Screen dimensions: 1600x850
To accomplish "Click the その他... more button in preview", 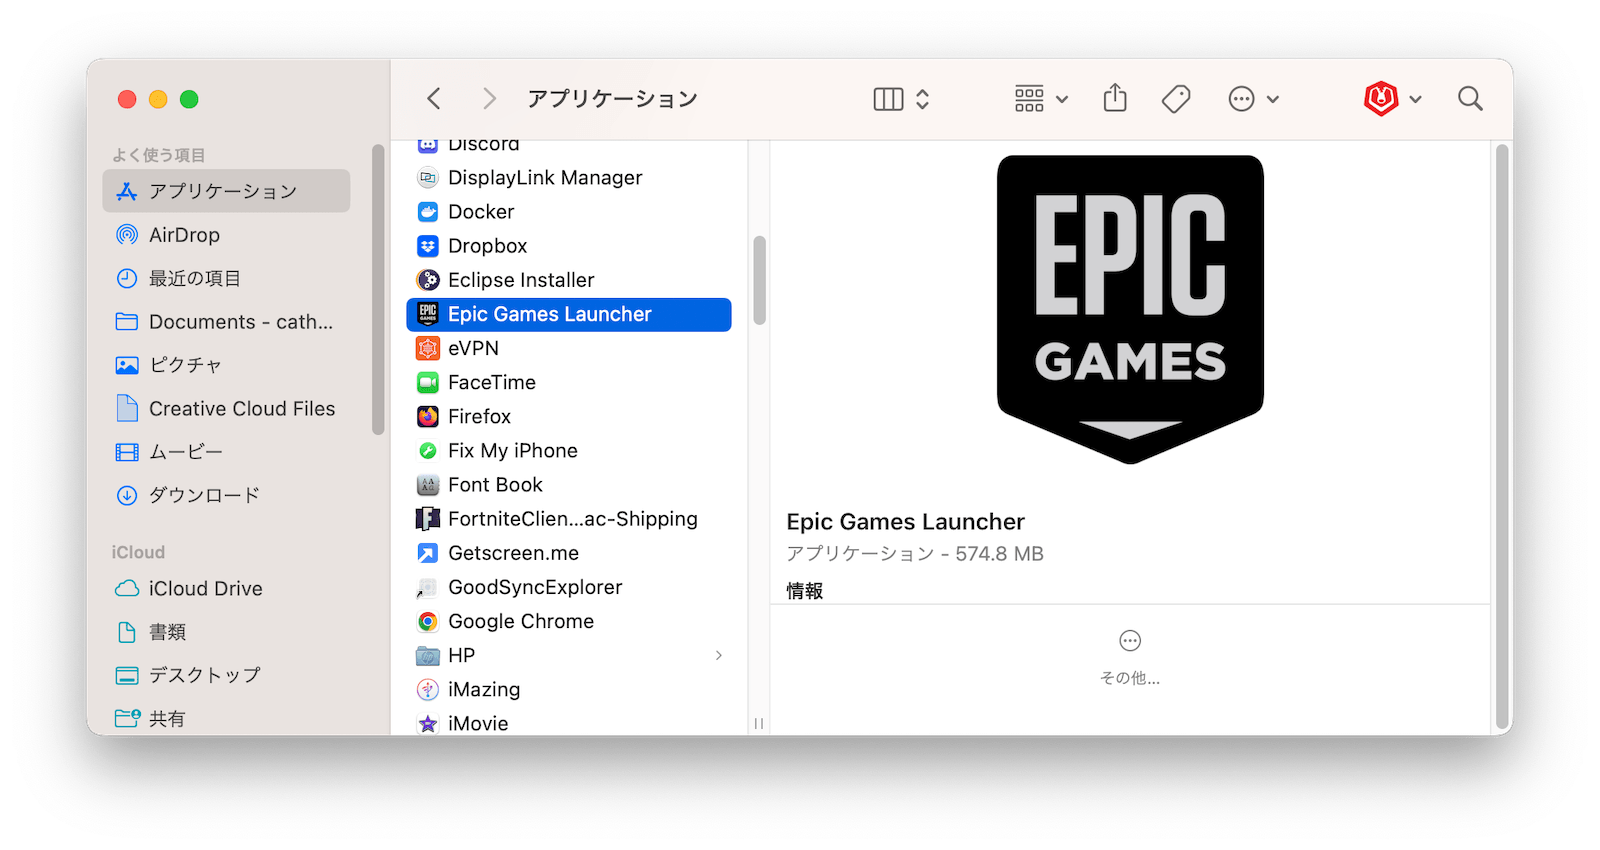I will 1130,657.
